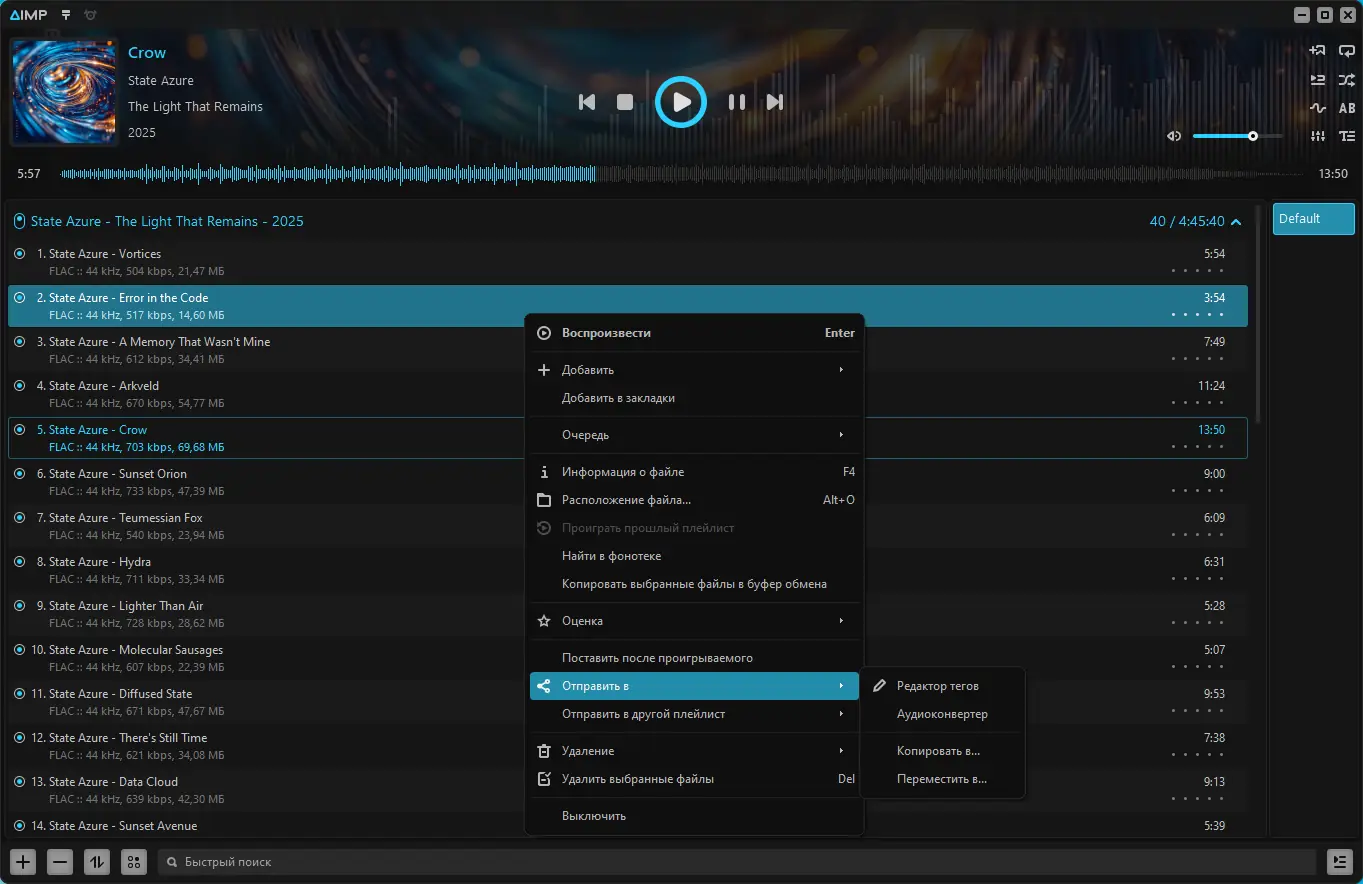Click the Быстрый поиск search field
The image size is (1363, 884).
(737, 862)
